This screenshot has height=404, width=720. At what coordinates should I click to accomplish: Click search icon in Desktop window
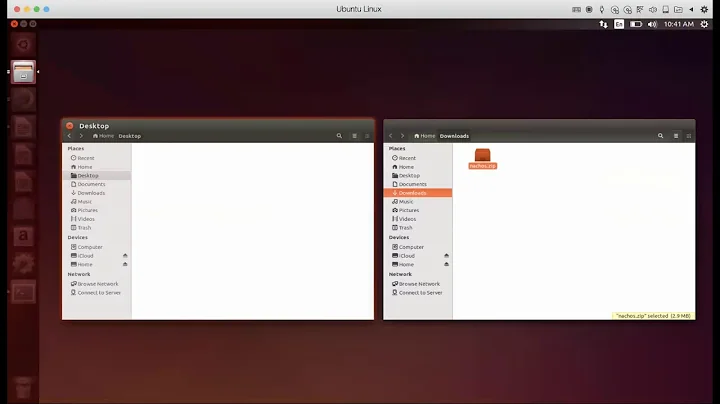pyautogui.click(x=339, y=136)
